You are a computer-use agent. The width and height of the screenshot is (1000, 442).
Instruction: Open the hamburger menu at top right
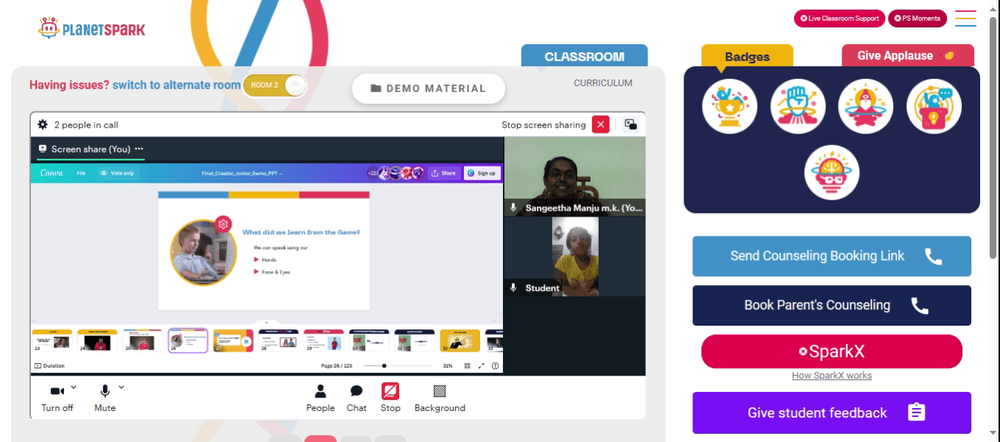966,18
